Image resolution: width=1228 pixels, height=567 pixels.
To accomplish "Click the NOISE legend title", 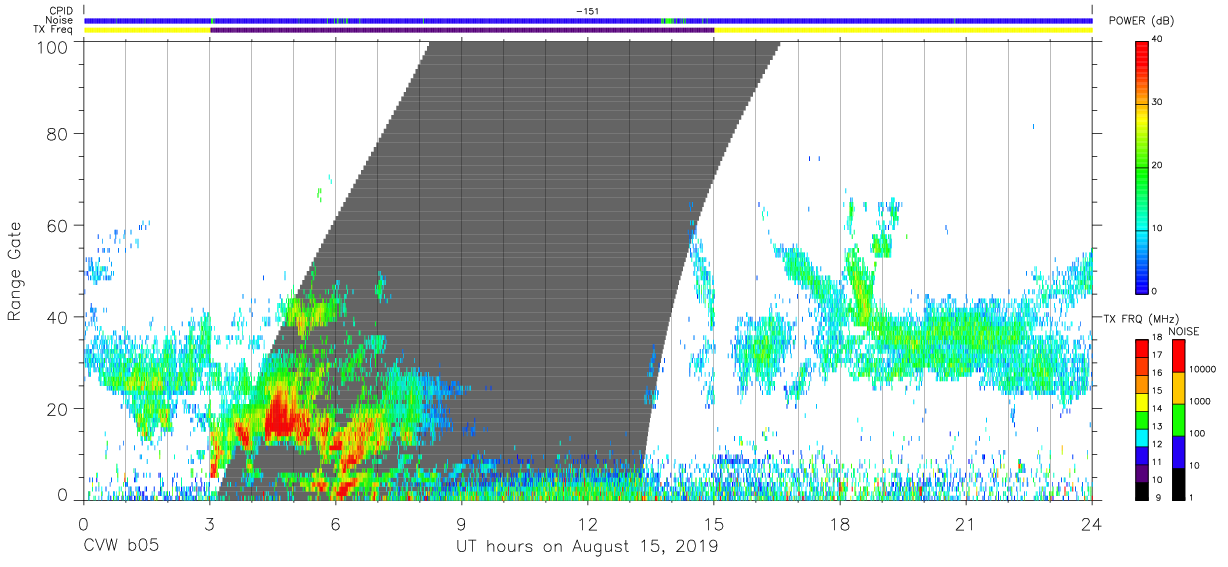I will click(x=1182, y=331).
